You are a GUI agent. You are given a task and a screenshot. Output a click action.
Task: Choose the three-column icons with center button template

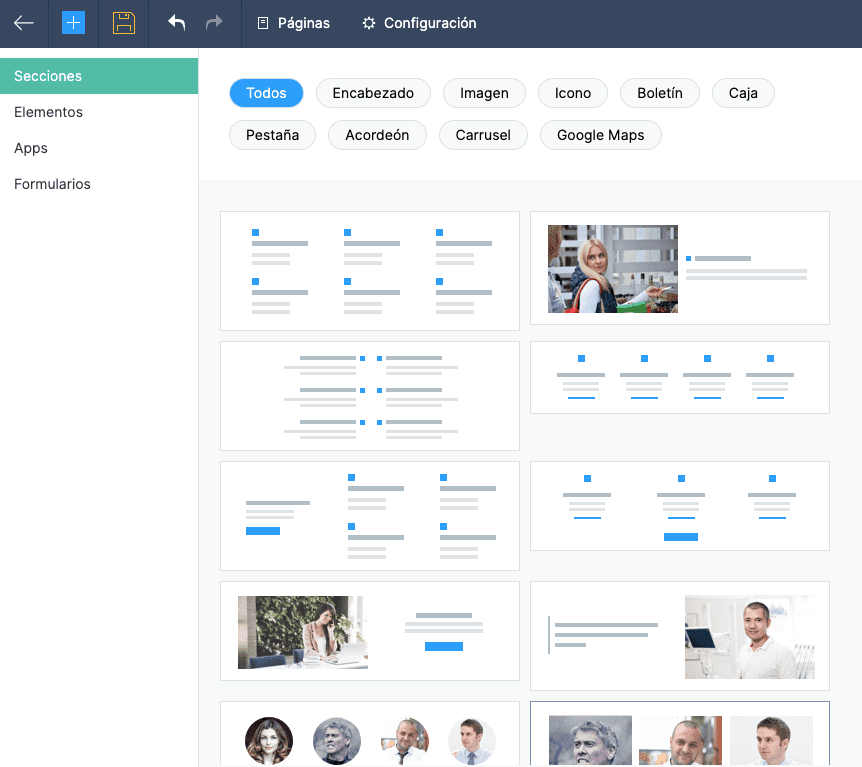click(x=680, y=506)
